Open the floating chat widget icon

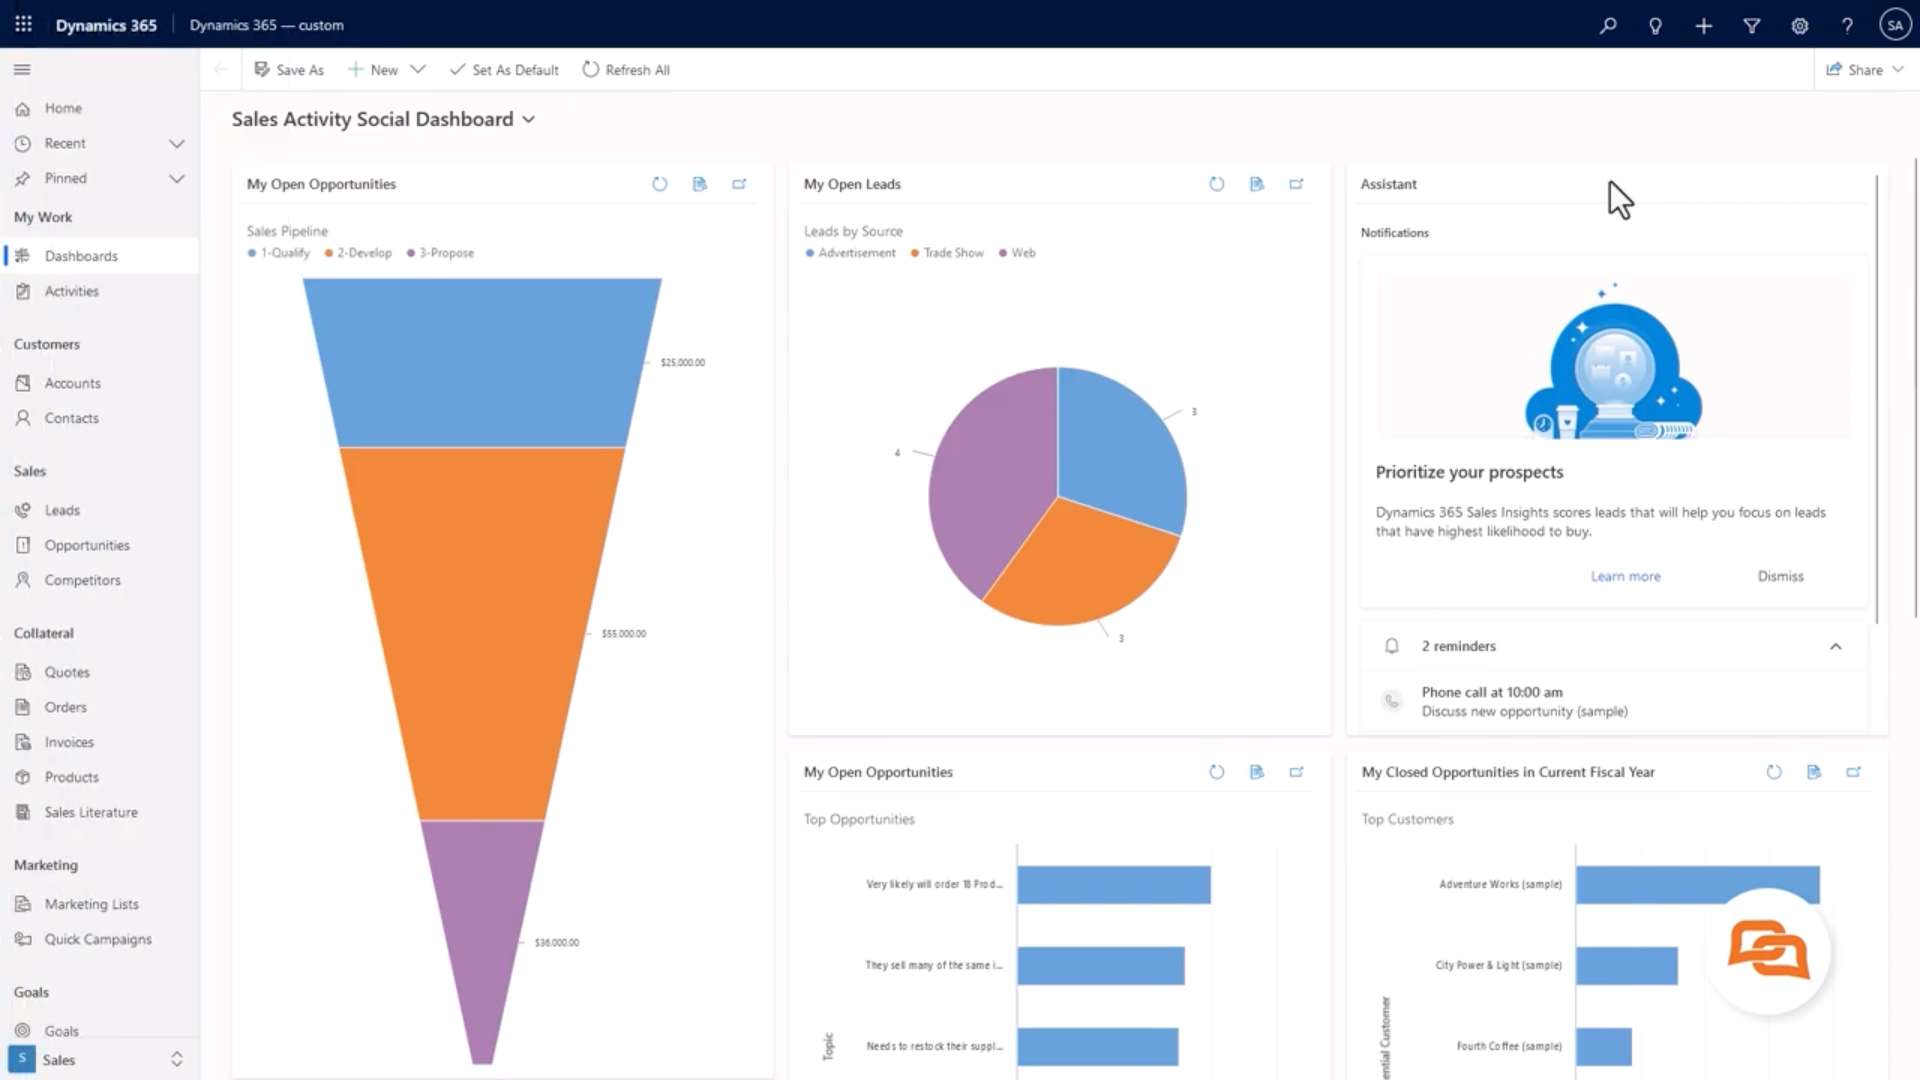pos(1768,950)
